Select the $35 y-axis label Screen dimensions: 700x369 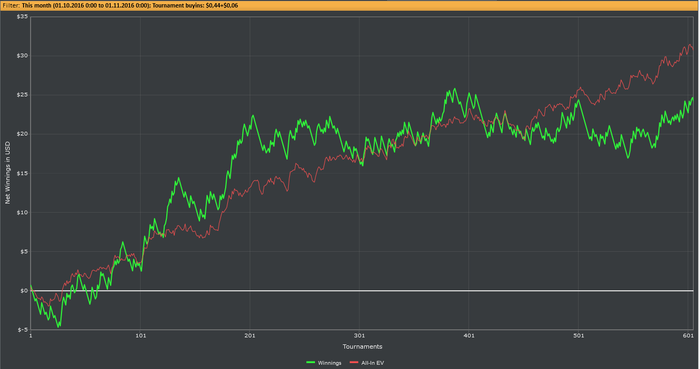pyautogui.click(x=22, y=17)
